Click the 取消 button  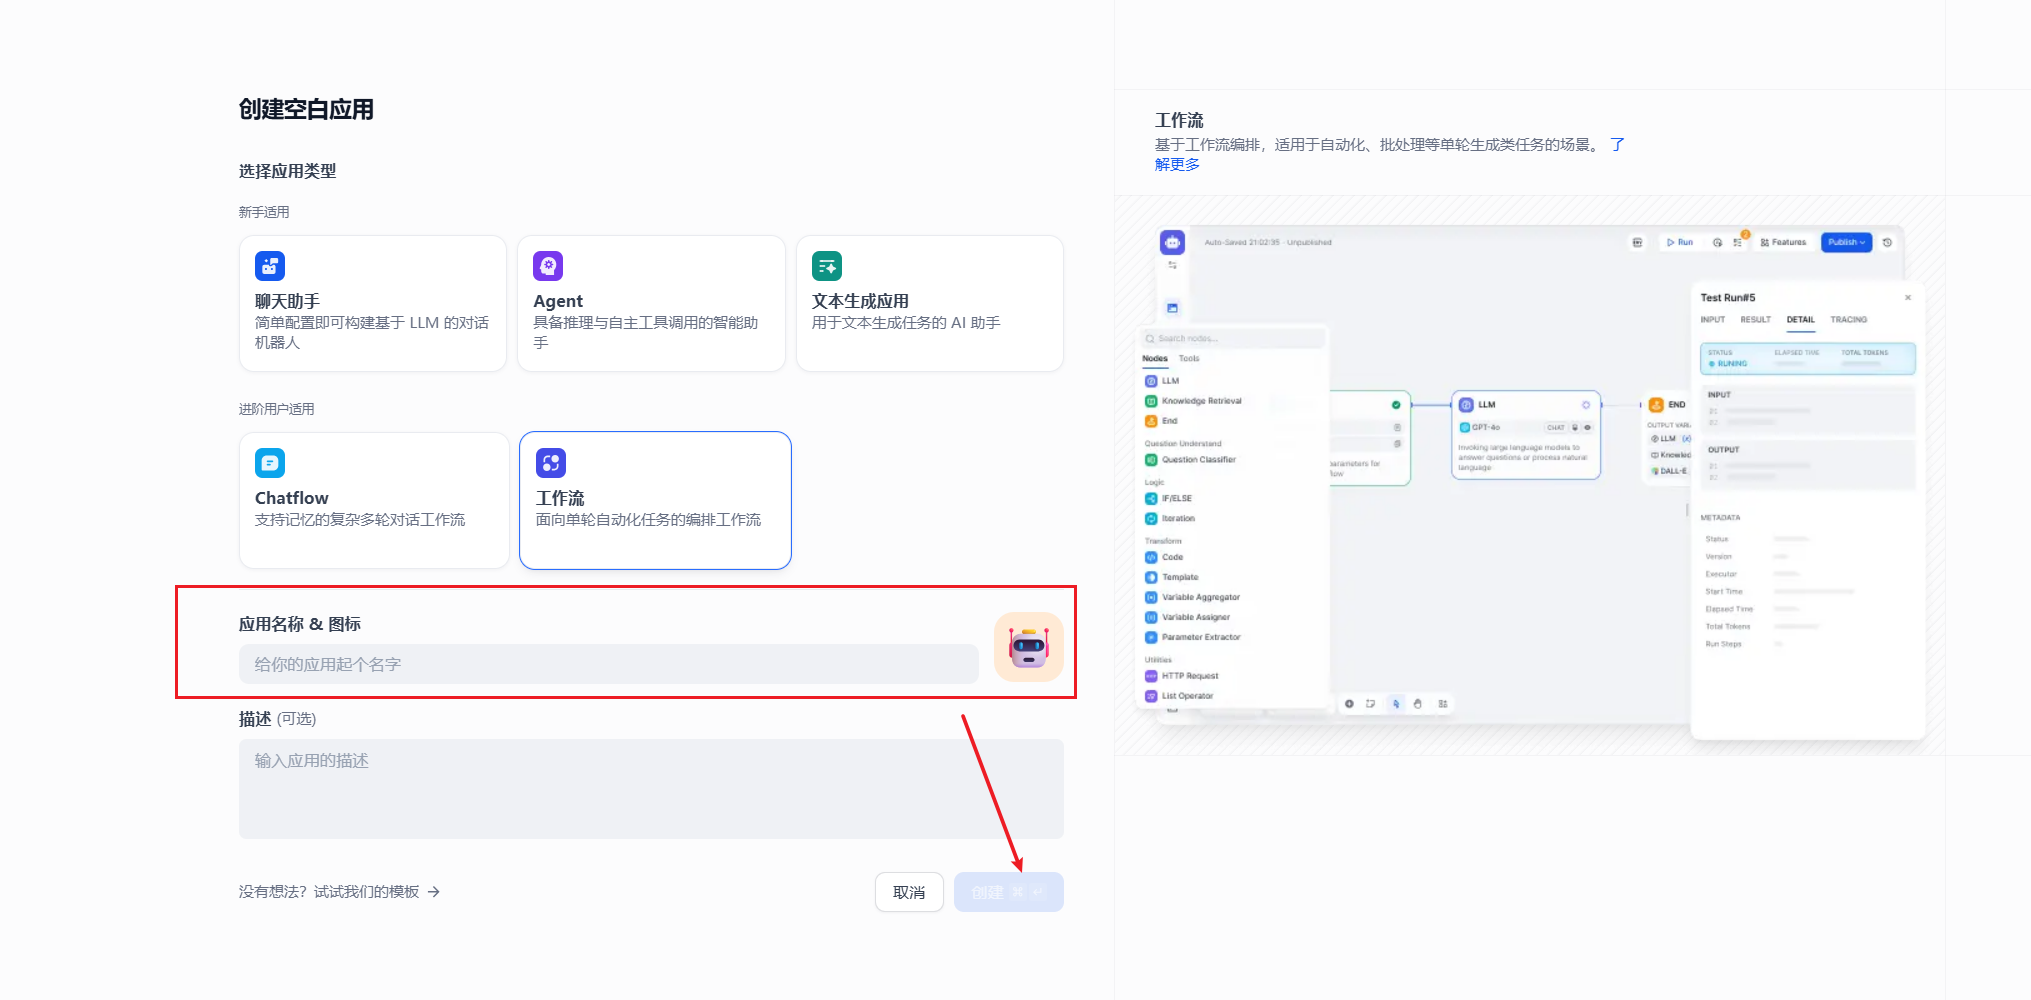pos(909,891)
